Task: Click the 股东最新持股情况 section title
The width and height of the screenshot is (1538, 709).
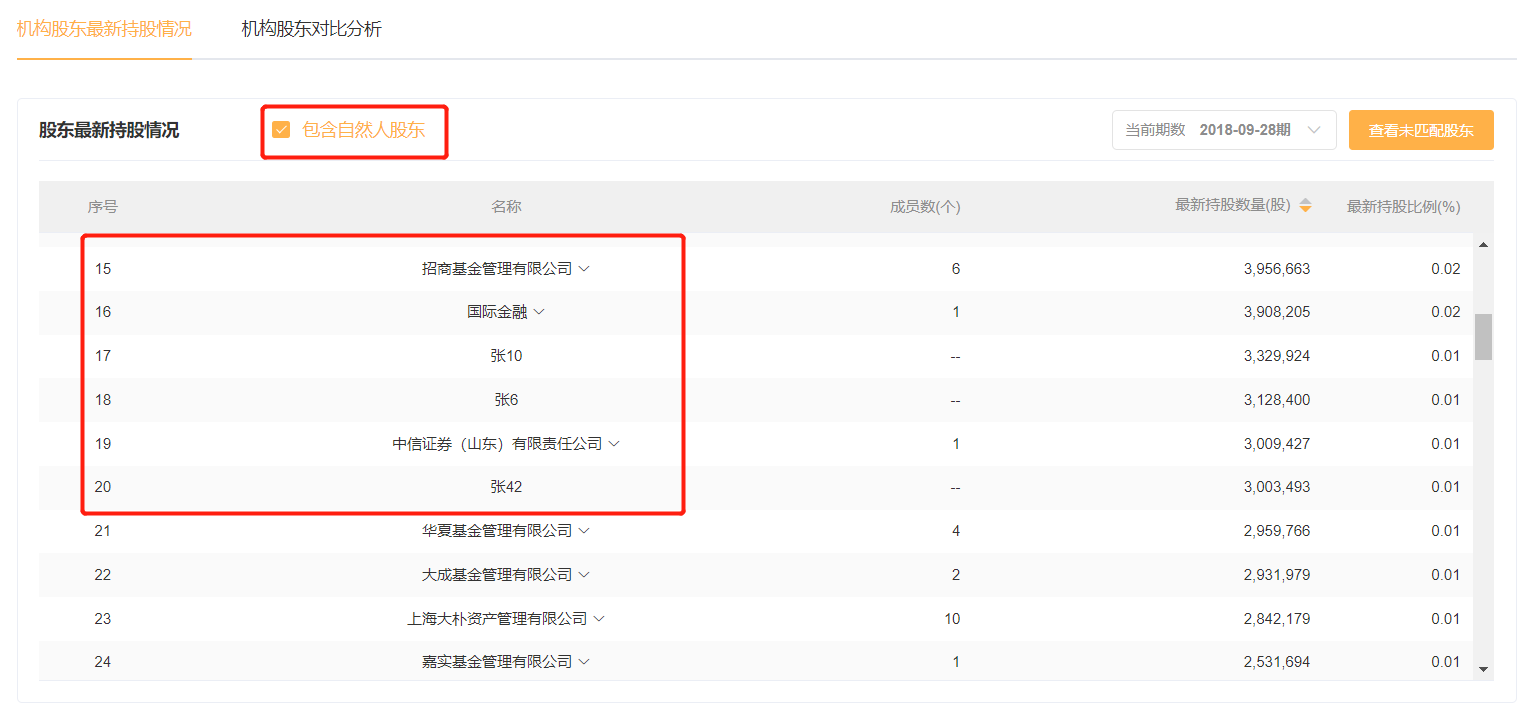Action: [x=109, y=130]
